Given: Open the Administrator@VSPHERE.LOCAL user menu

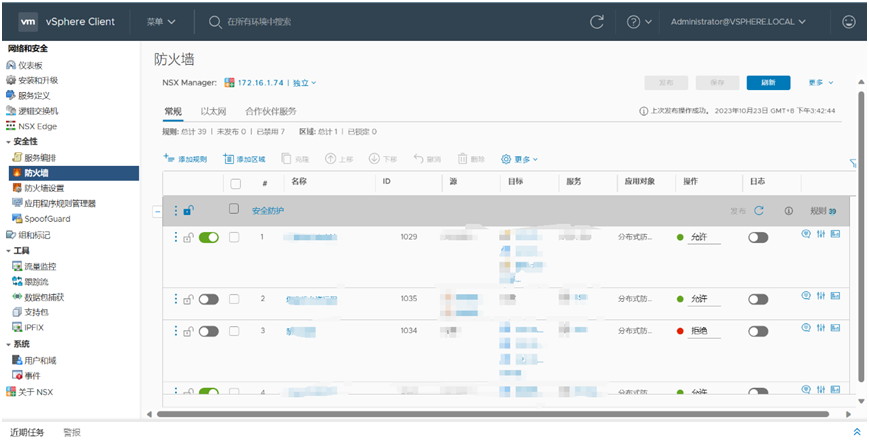Looking at the screenshot, I should click(x=738, y=22).
